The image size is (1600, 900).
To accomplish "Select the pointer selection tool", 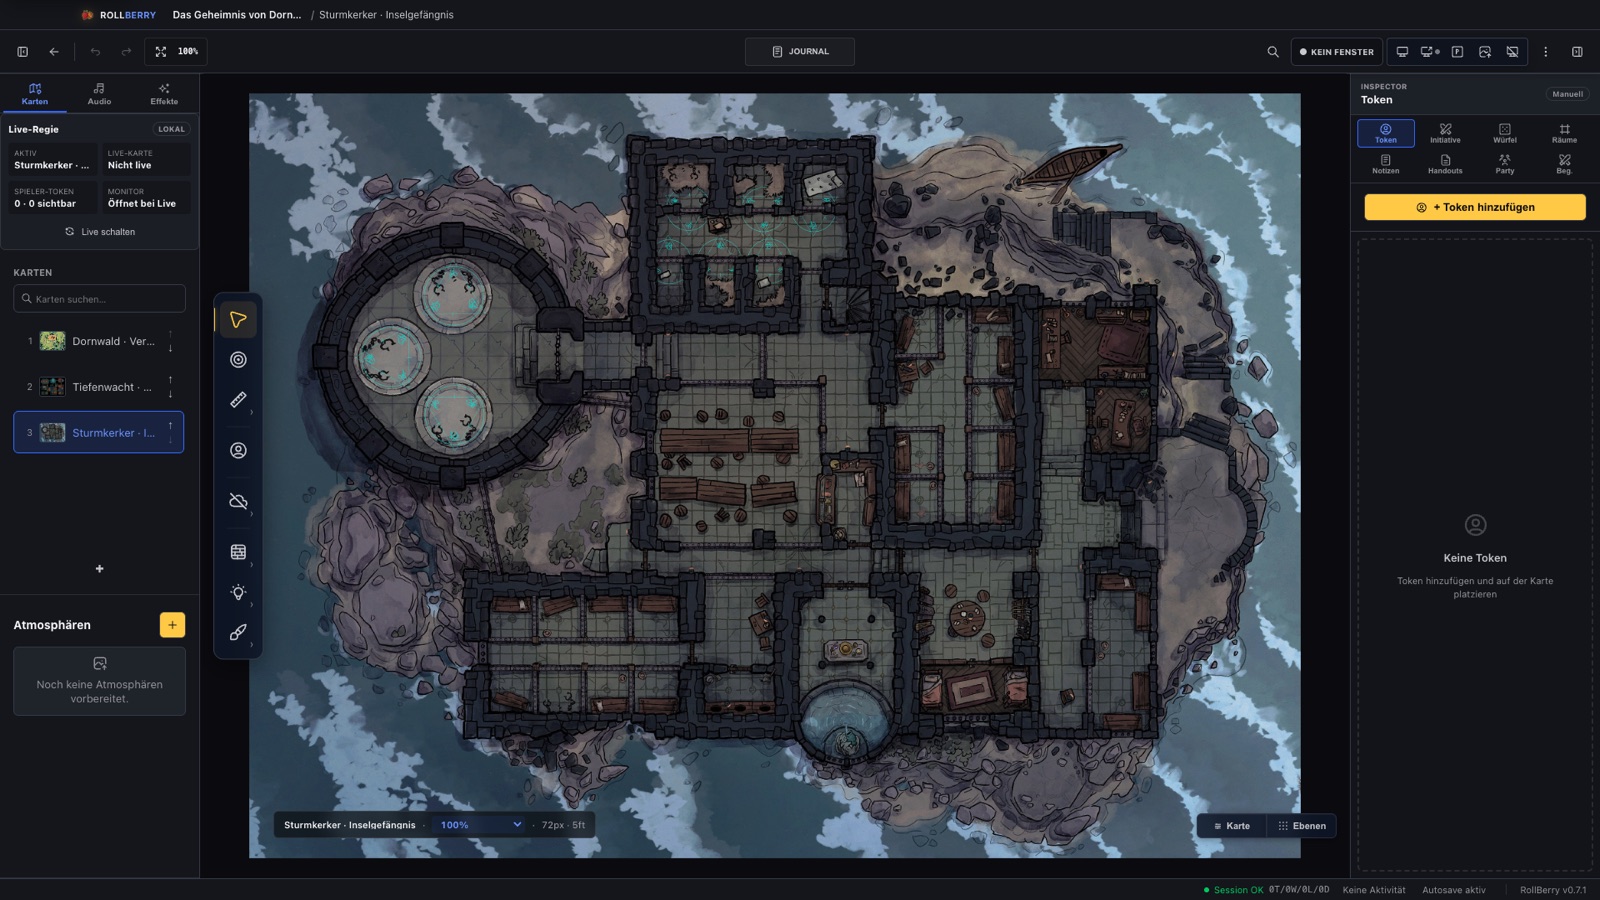I will 238,320.
